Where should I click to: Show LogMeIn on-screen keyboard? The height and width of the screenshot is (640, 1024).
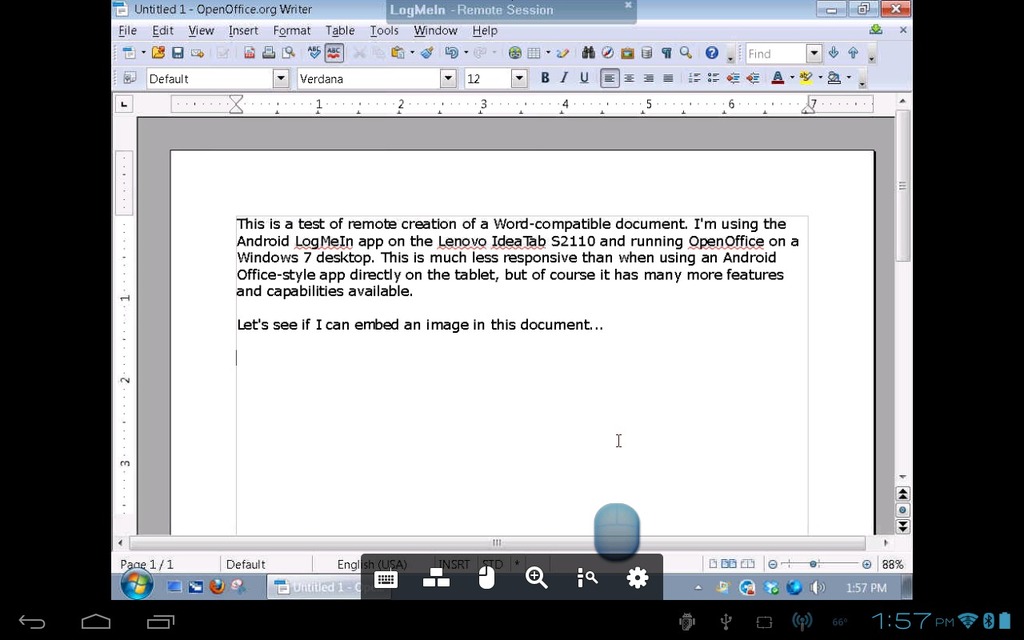click(x=385, y=578)
